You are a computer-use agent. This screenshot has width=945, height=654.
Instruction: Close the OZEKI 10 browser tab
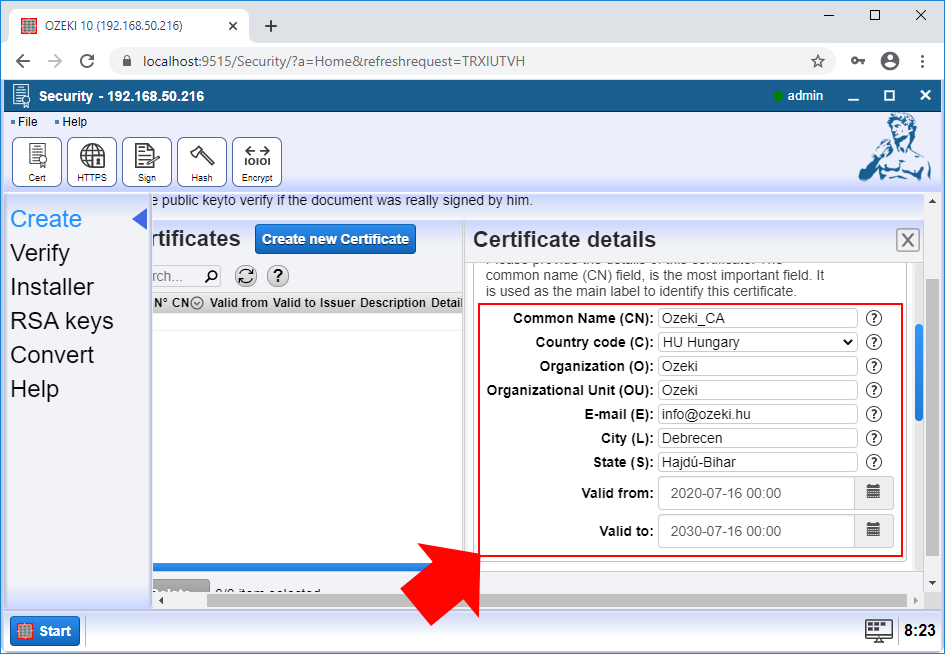233,26
